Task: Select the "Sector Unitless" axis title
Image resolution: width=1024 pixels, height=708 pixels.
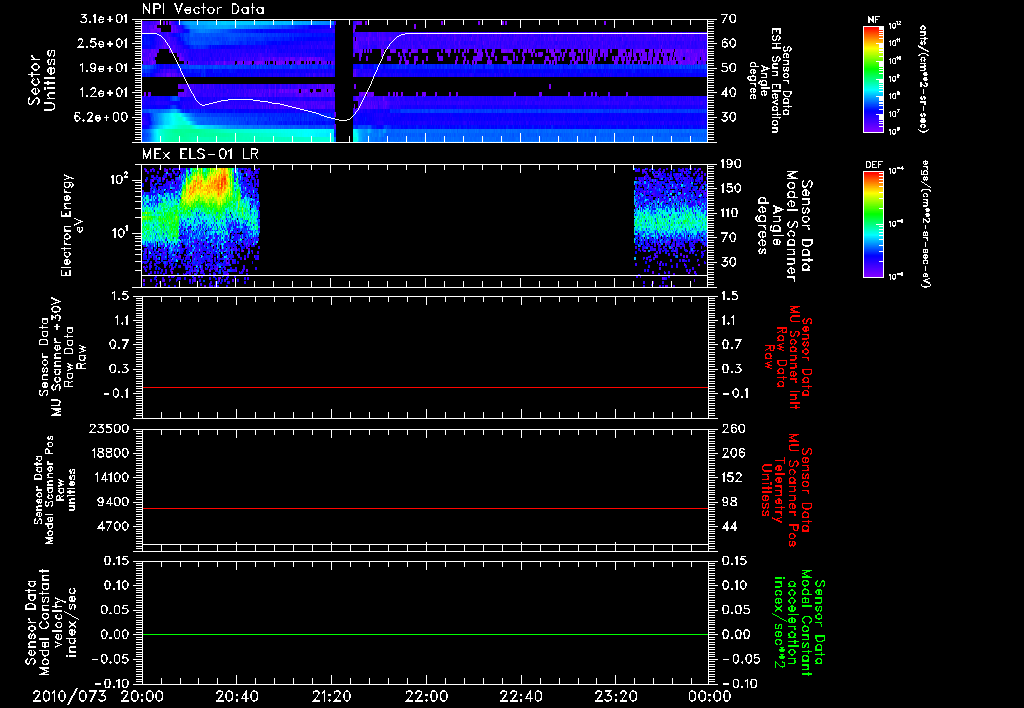Action: point(42,80)
